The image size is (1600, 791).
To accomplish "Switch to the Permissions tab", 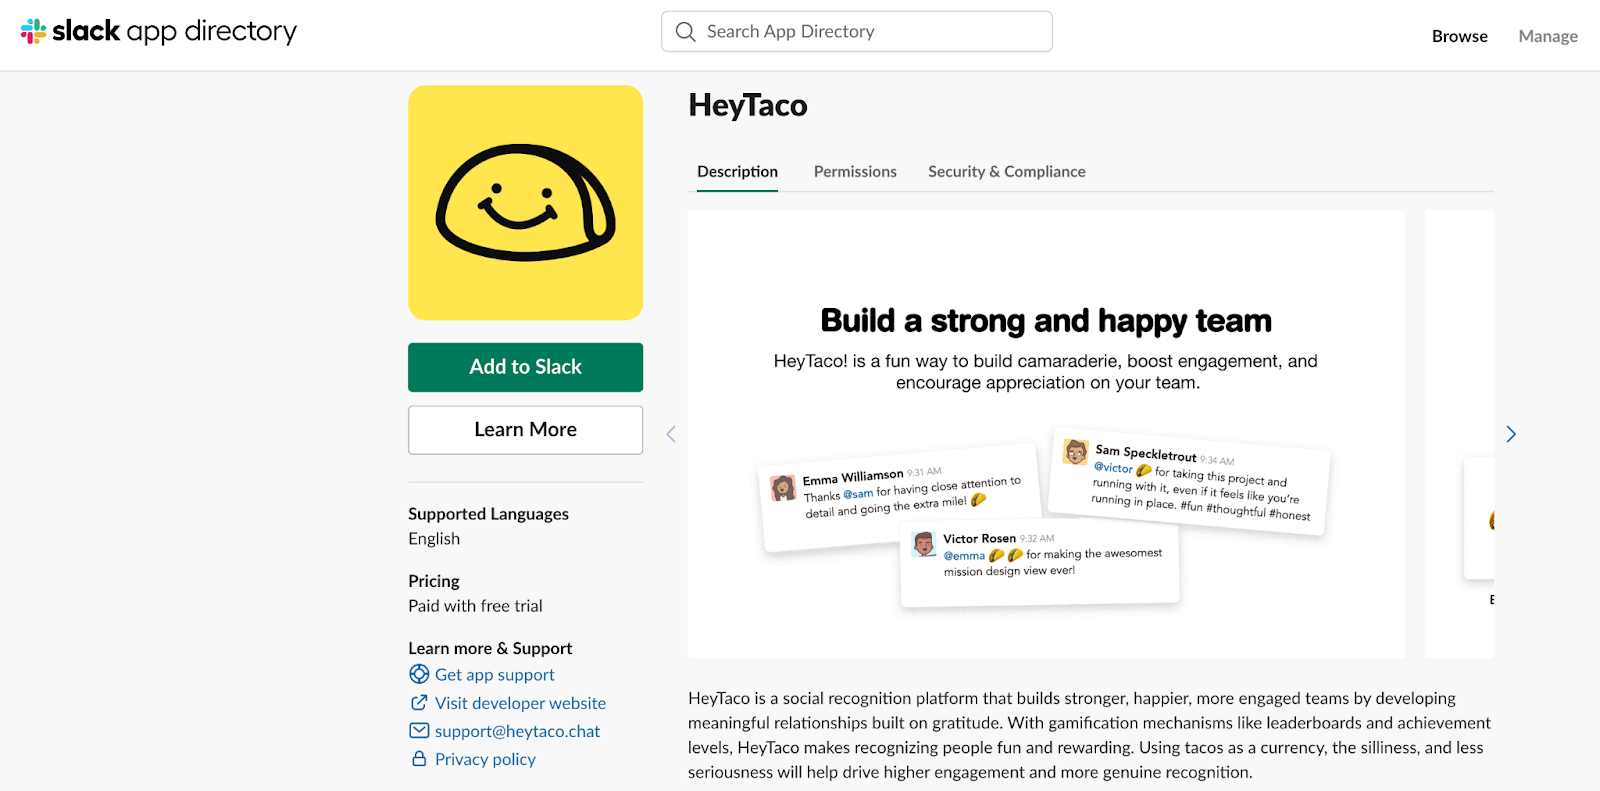I will coord(855,172).
